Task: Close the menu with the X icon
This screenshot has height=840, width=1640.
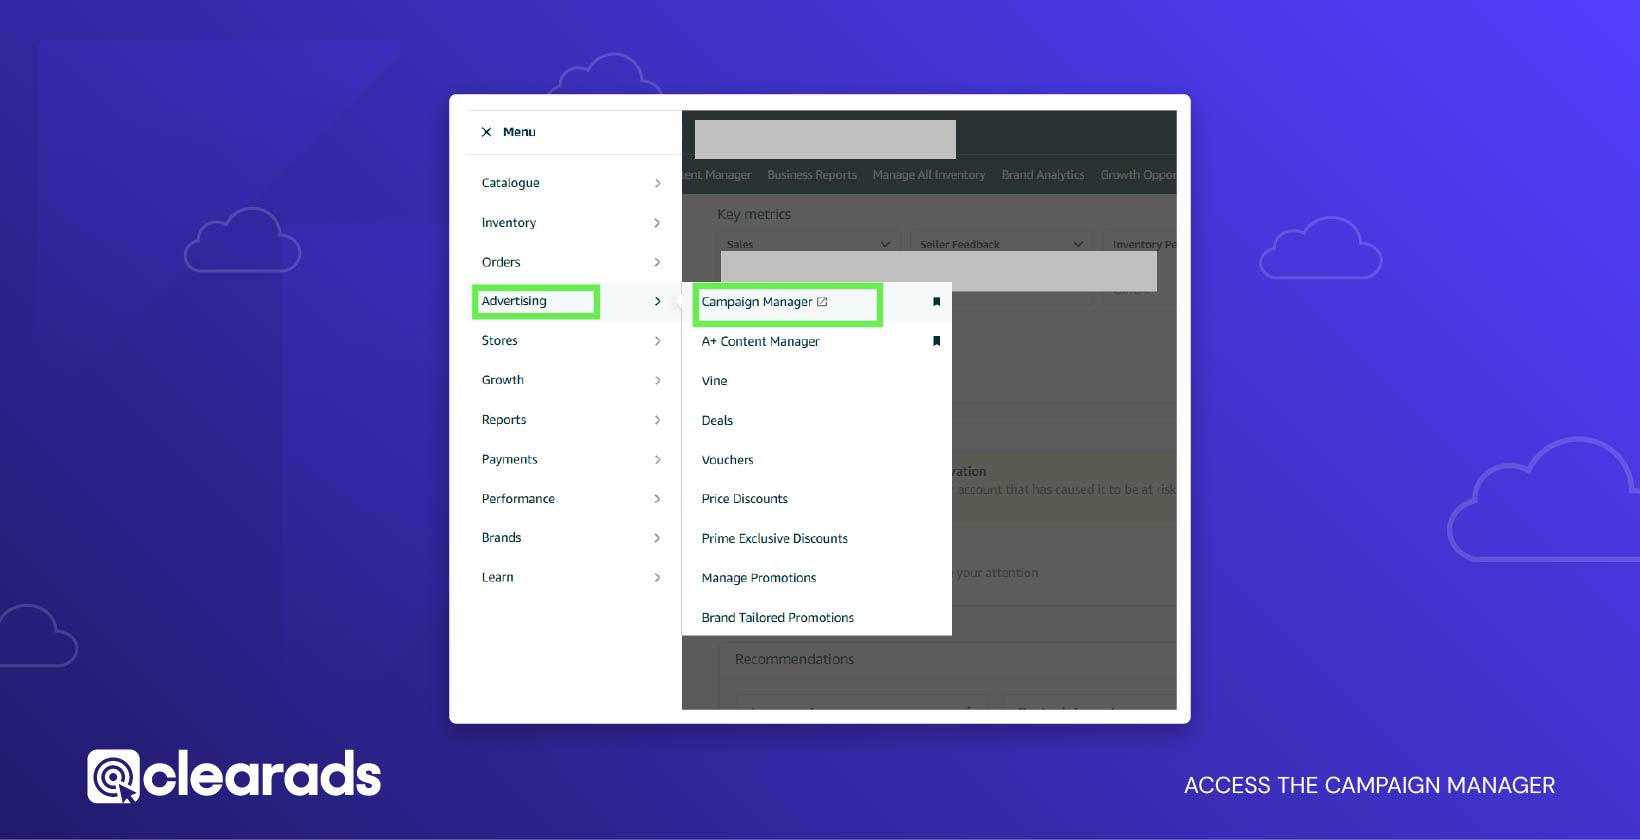Action: (x=486, y=132)
